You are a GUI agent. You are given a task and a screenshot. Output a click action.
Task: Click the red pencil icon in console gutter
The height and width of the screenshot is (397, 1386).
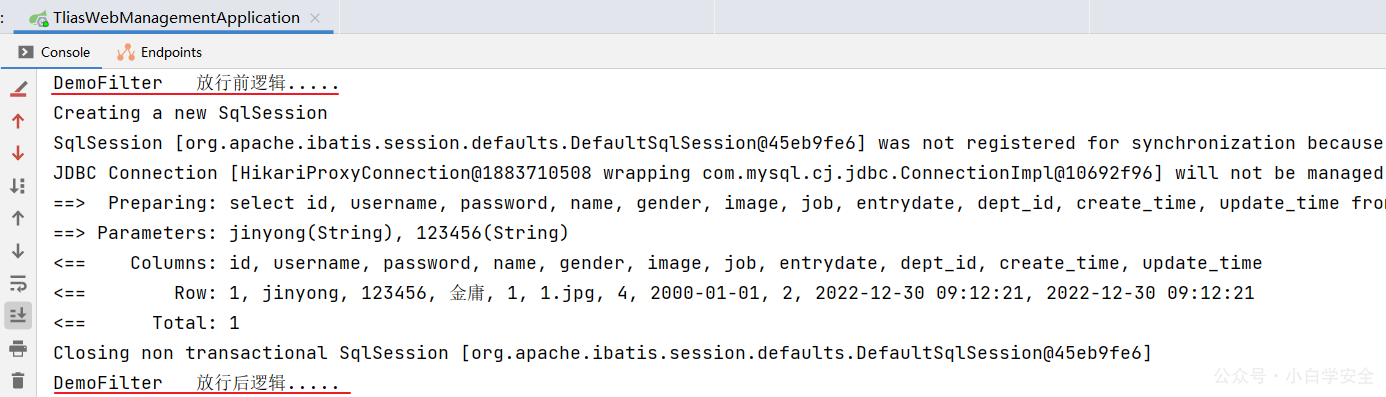click(18, 89)
